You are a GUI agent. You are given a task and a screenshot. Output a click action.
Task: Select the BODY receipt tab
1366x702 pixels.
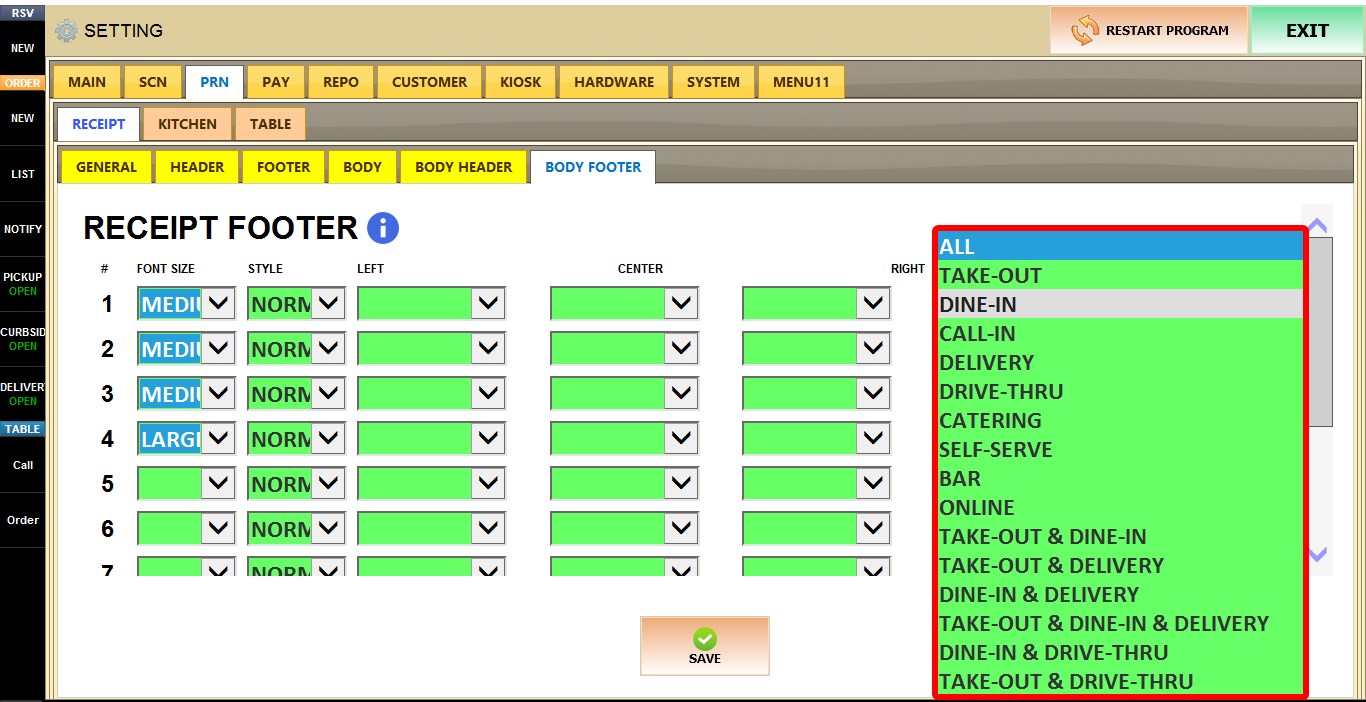pos(362,167)
